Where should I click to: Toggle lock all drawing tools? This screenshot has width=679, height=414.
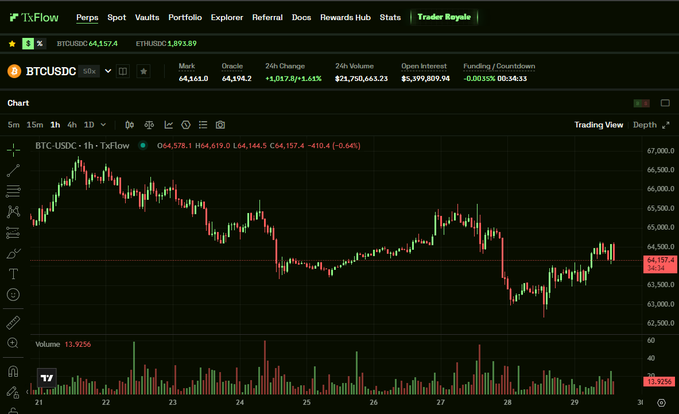coord(13,392)
